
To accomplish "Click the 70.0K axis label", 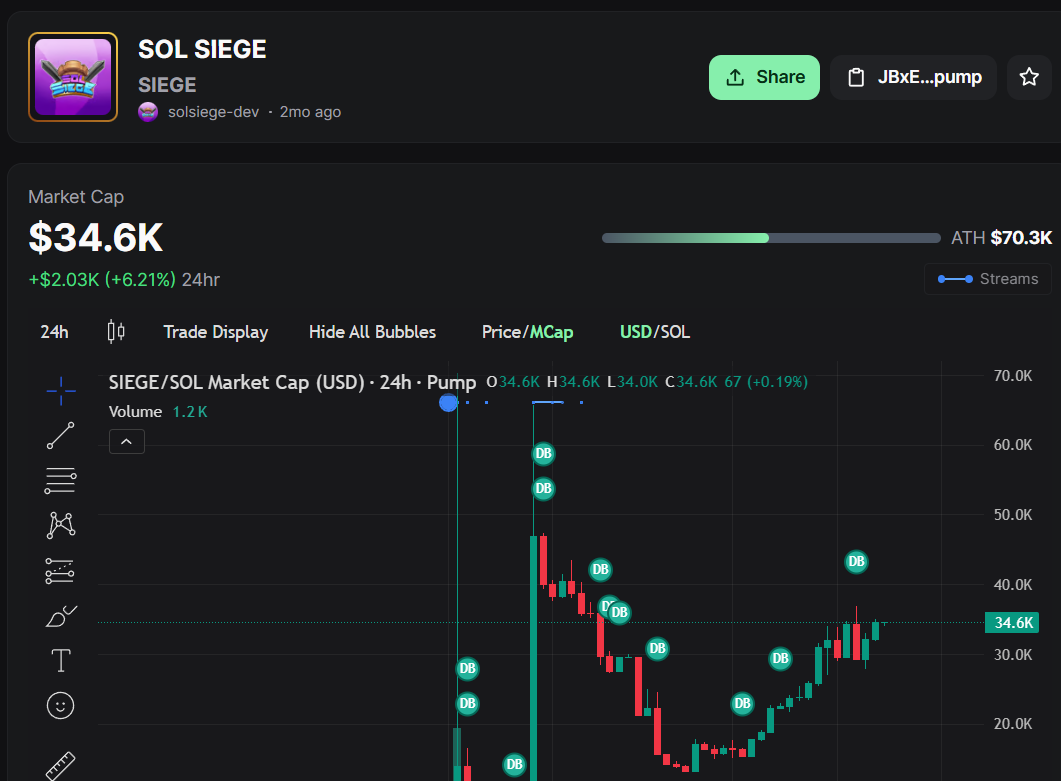I will coord(1012,376).
